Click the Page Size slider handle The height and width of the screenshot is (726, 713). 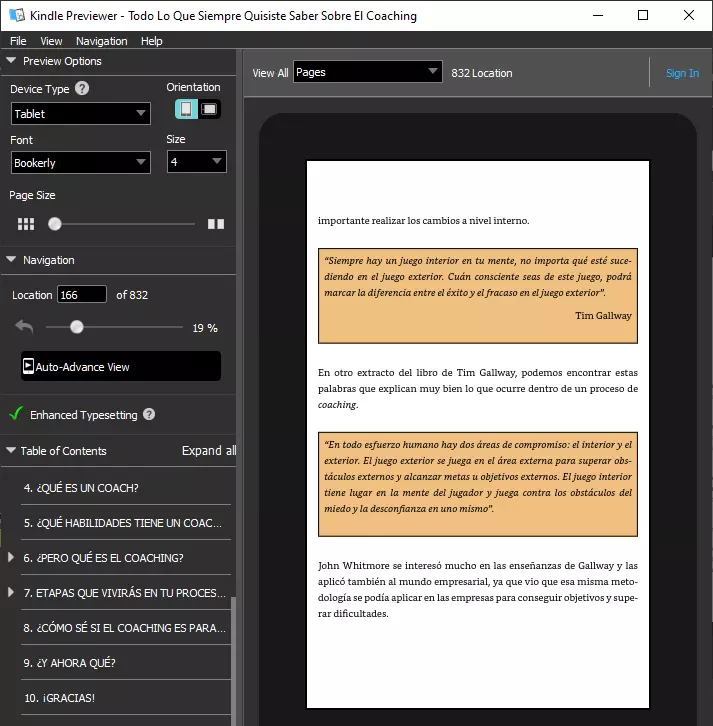pyautogui.click(x=55, y=224)
